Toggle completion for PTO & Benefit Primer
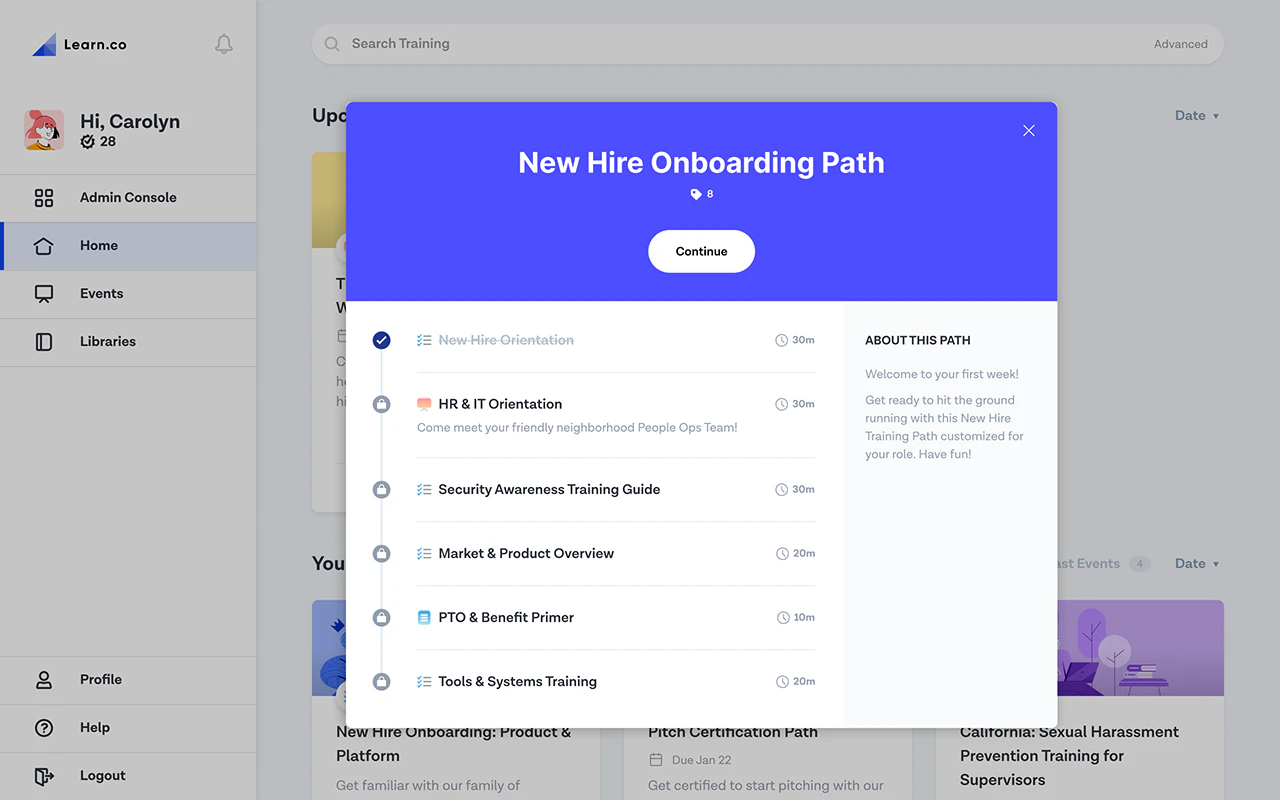 click(381, 617)
